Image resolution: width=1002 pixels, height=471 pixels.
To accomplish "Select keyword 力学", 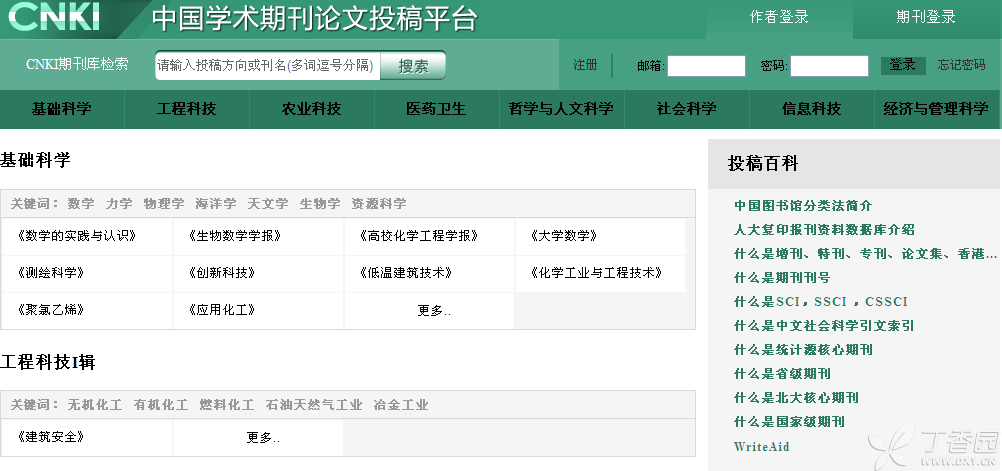I will (119, 204).
